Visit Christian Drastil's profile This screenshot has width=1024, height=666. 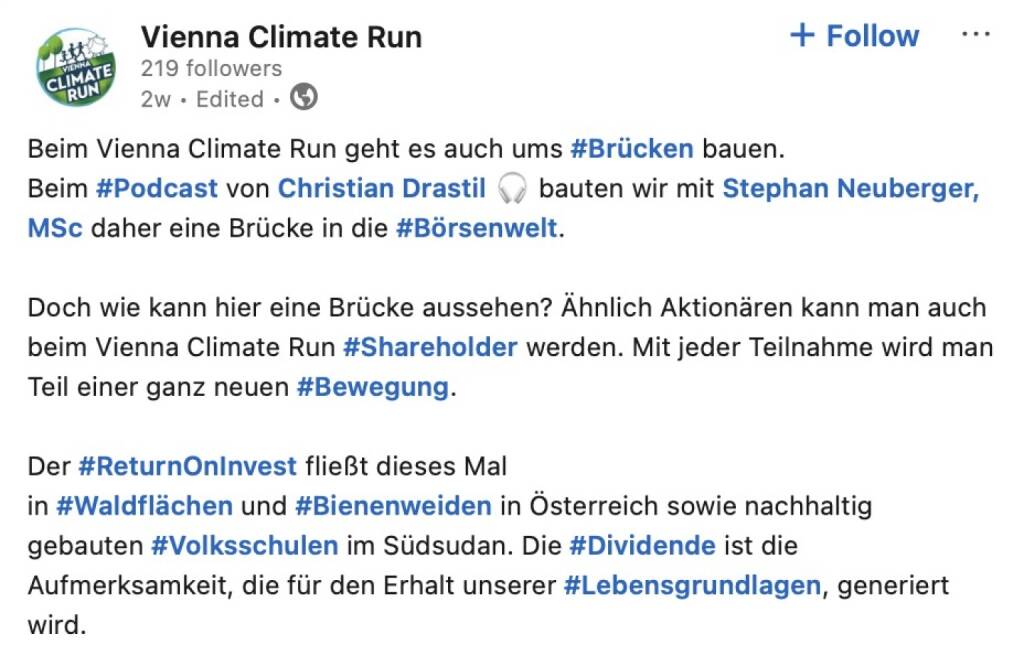[381, 188]
